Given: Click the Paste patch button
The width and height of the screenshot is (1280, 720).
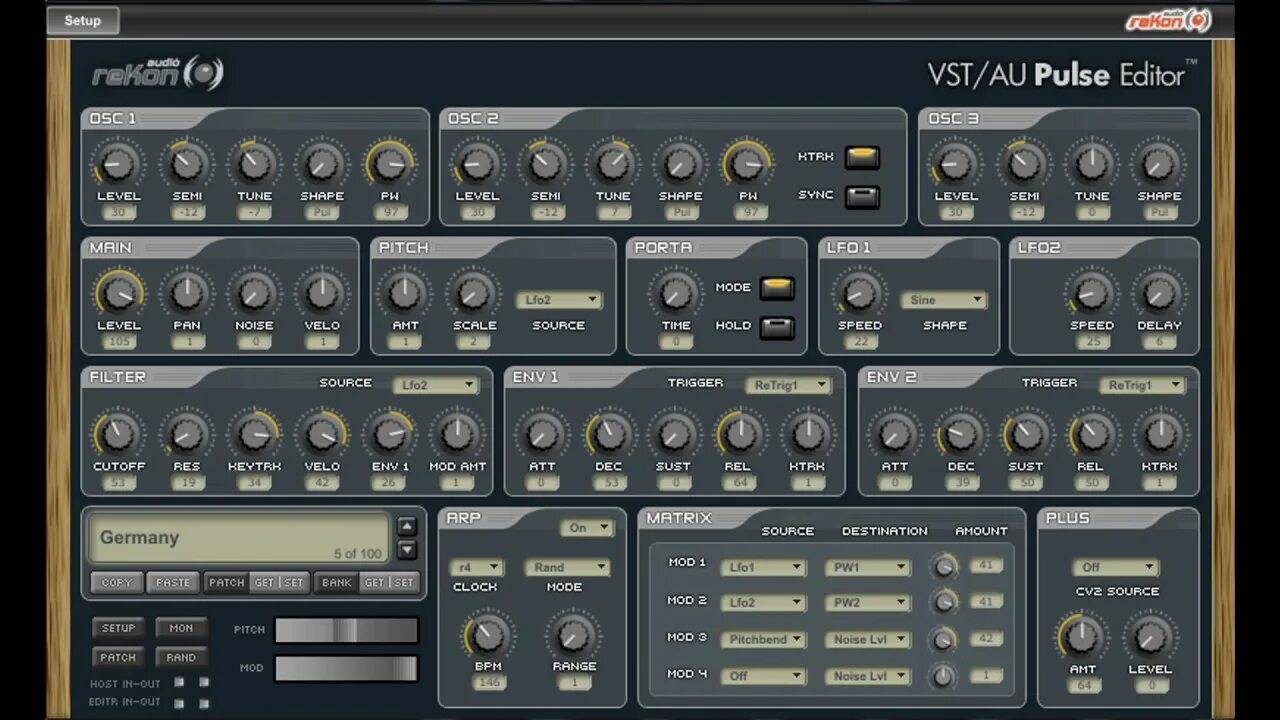Looking at the screenshot, I should [173, 583].
